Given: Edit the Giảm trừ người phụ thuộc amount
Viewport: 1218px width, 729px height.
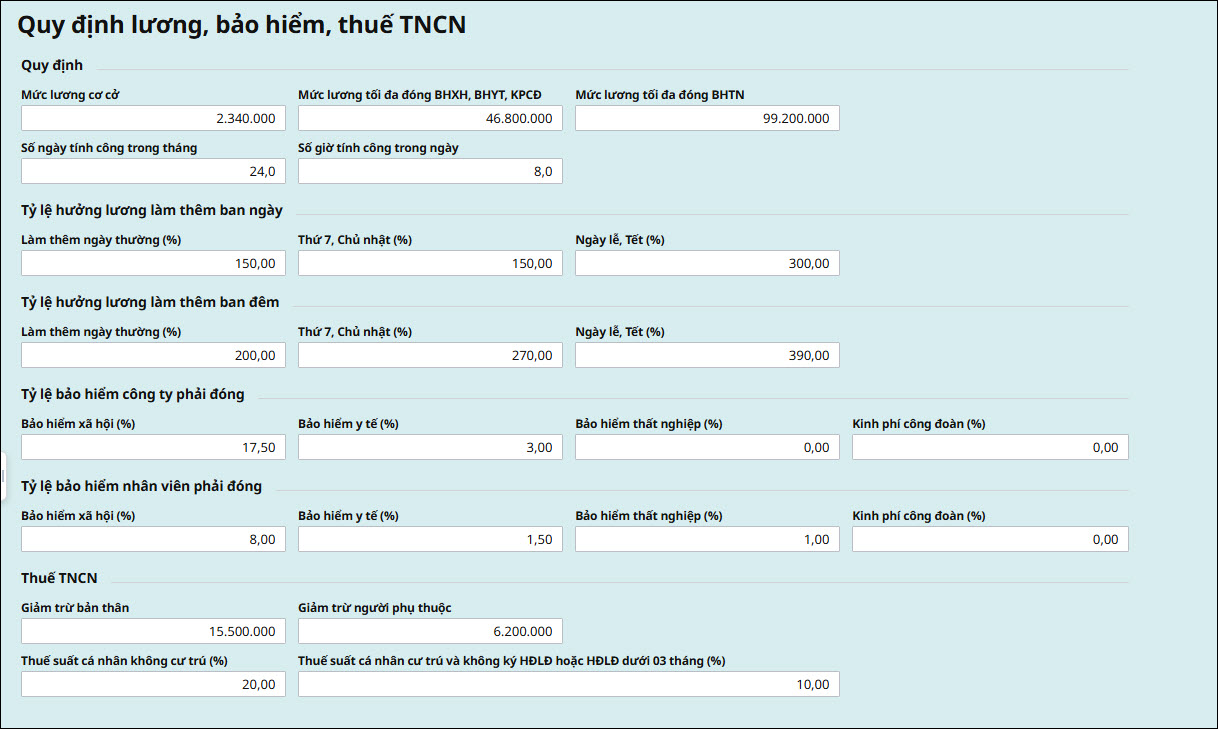Looking at the screenshot, I should [430, 632].
